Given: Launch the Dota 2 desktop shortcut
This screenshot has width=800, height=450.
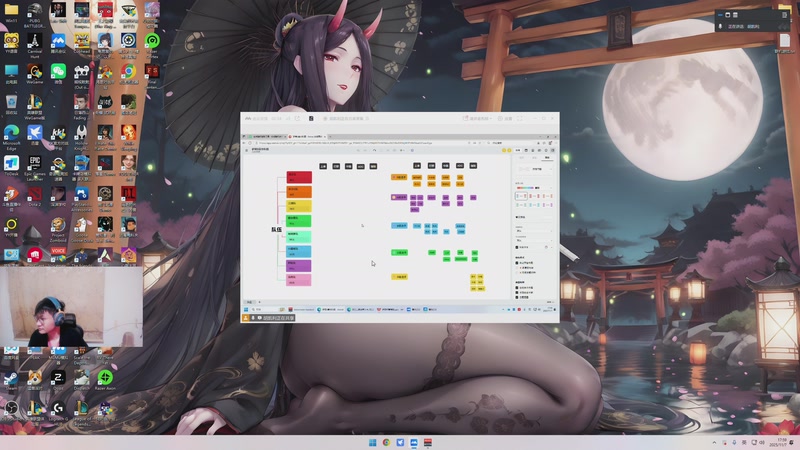Looking at the screenshot, I should 35,196.
